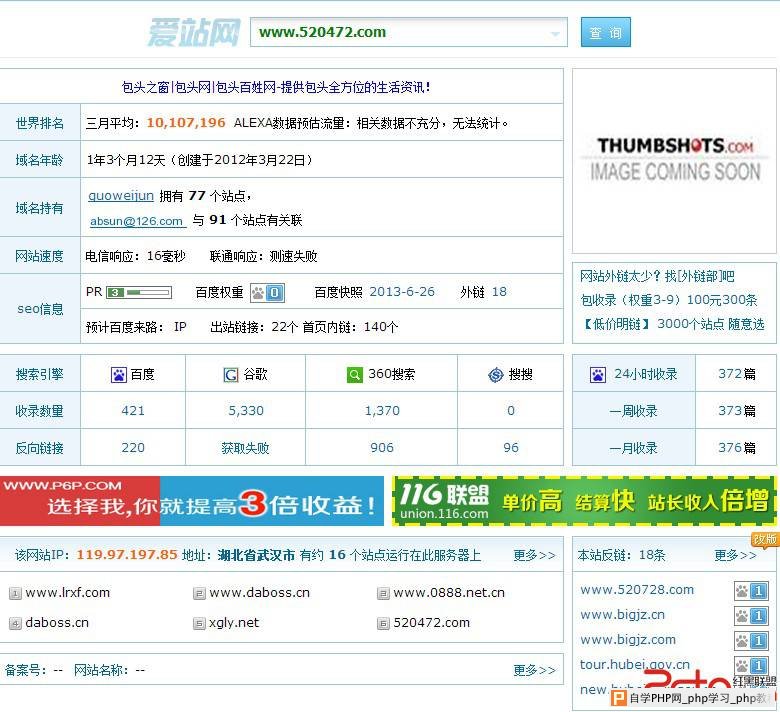Open Baidu snapshot date 2013-6-26

(x=402, y=292)
